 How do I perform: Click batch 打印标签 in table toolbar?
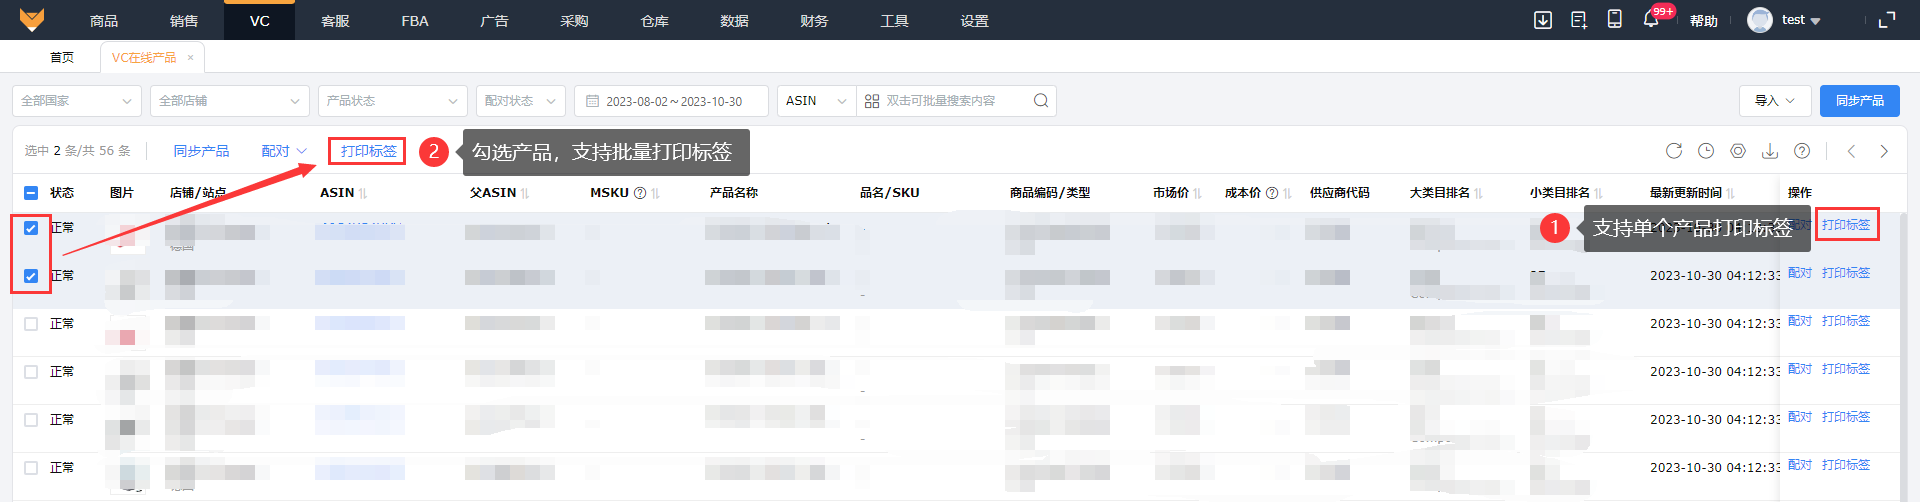368,151
